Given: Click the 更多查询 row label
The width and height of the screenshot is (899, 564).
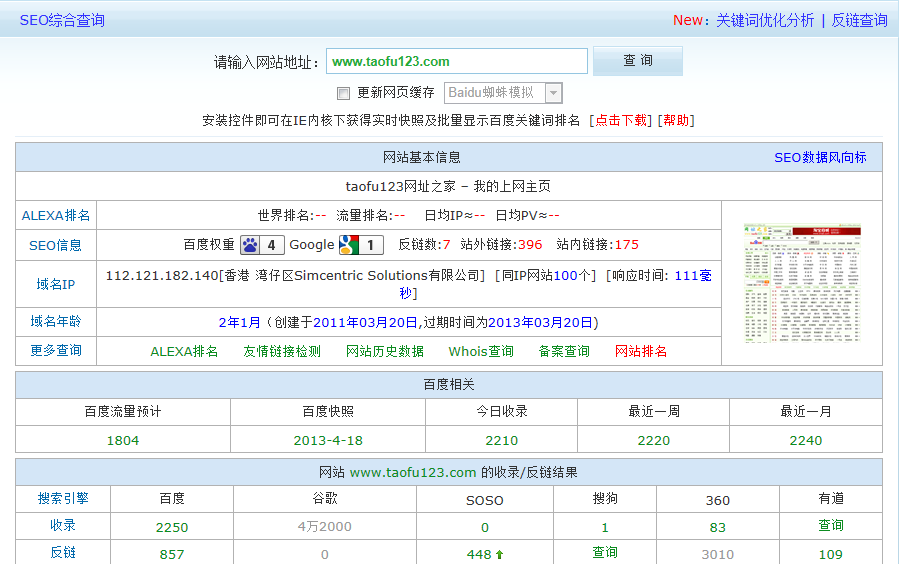Looking at the screenshot, I should point(56,350).
